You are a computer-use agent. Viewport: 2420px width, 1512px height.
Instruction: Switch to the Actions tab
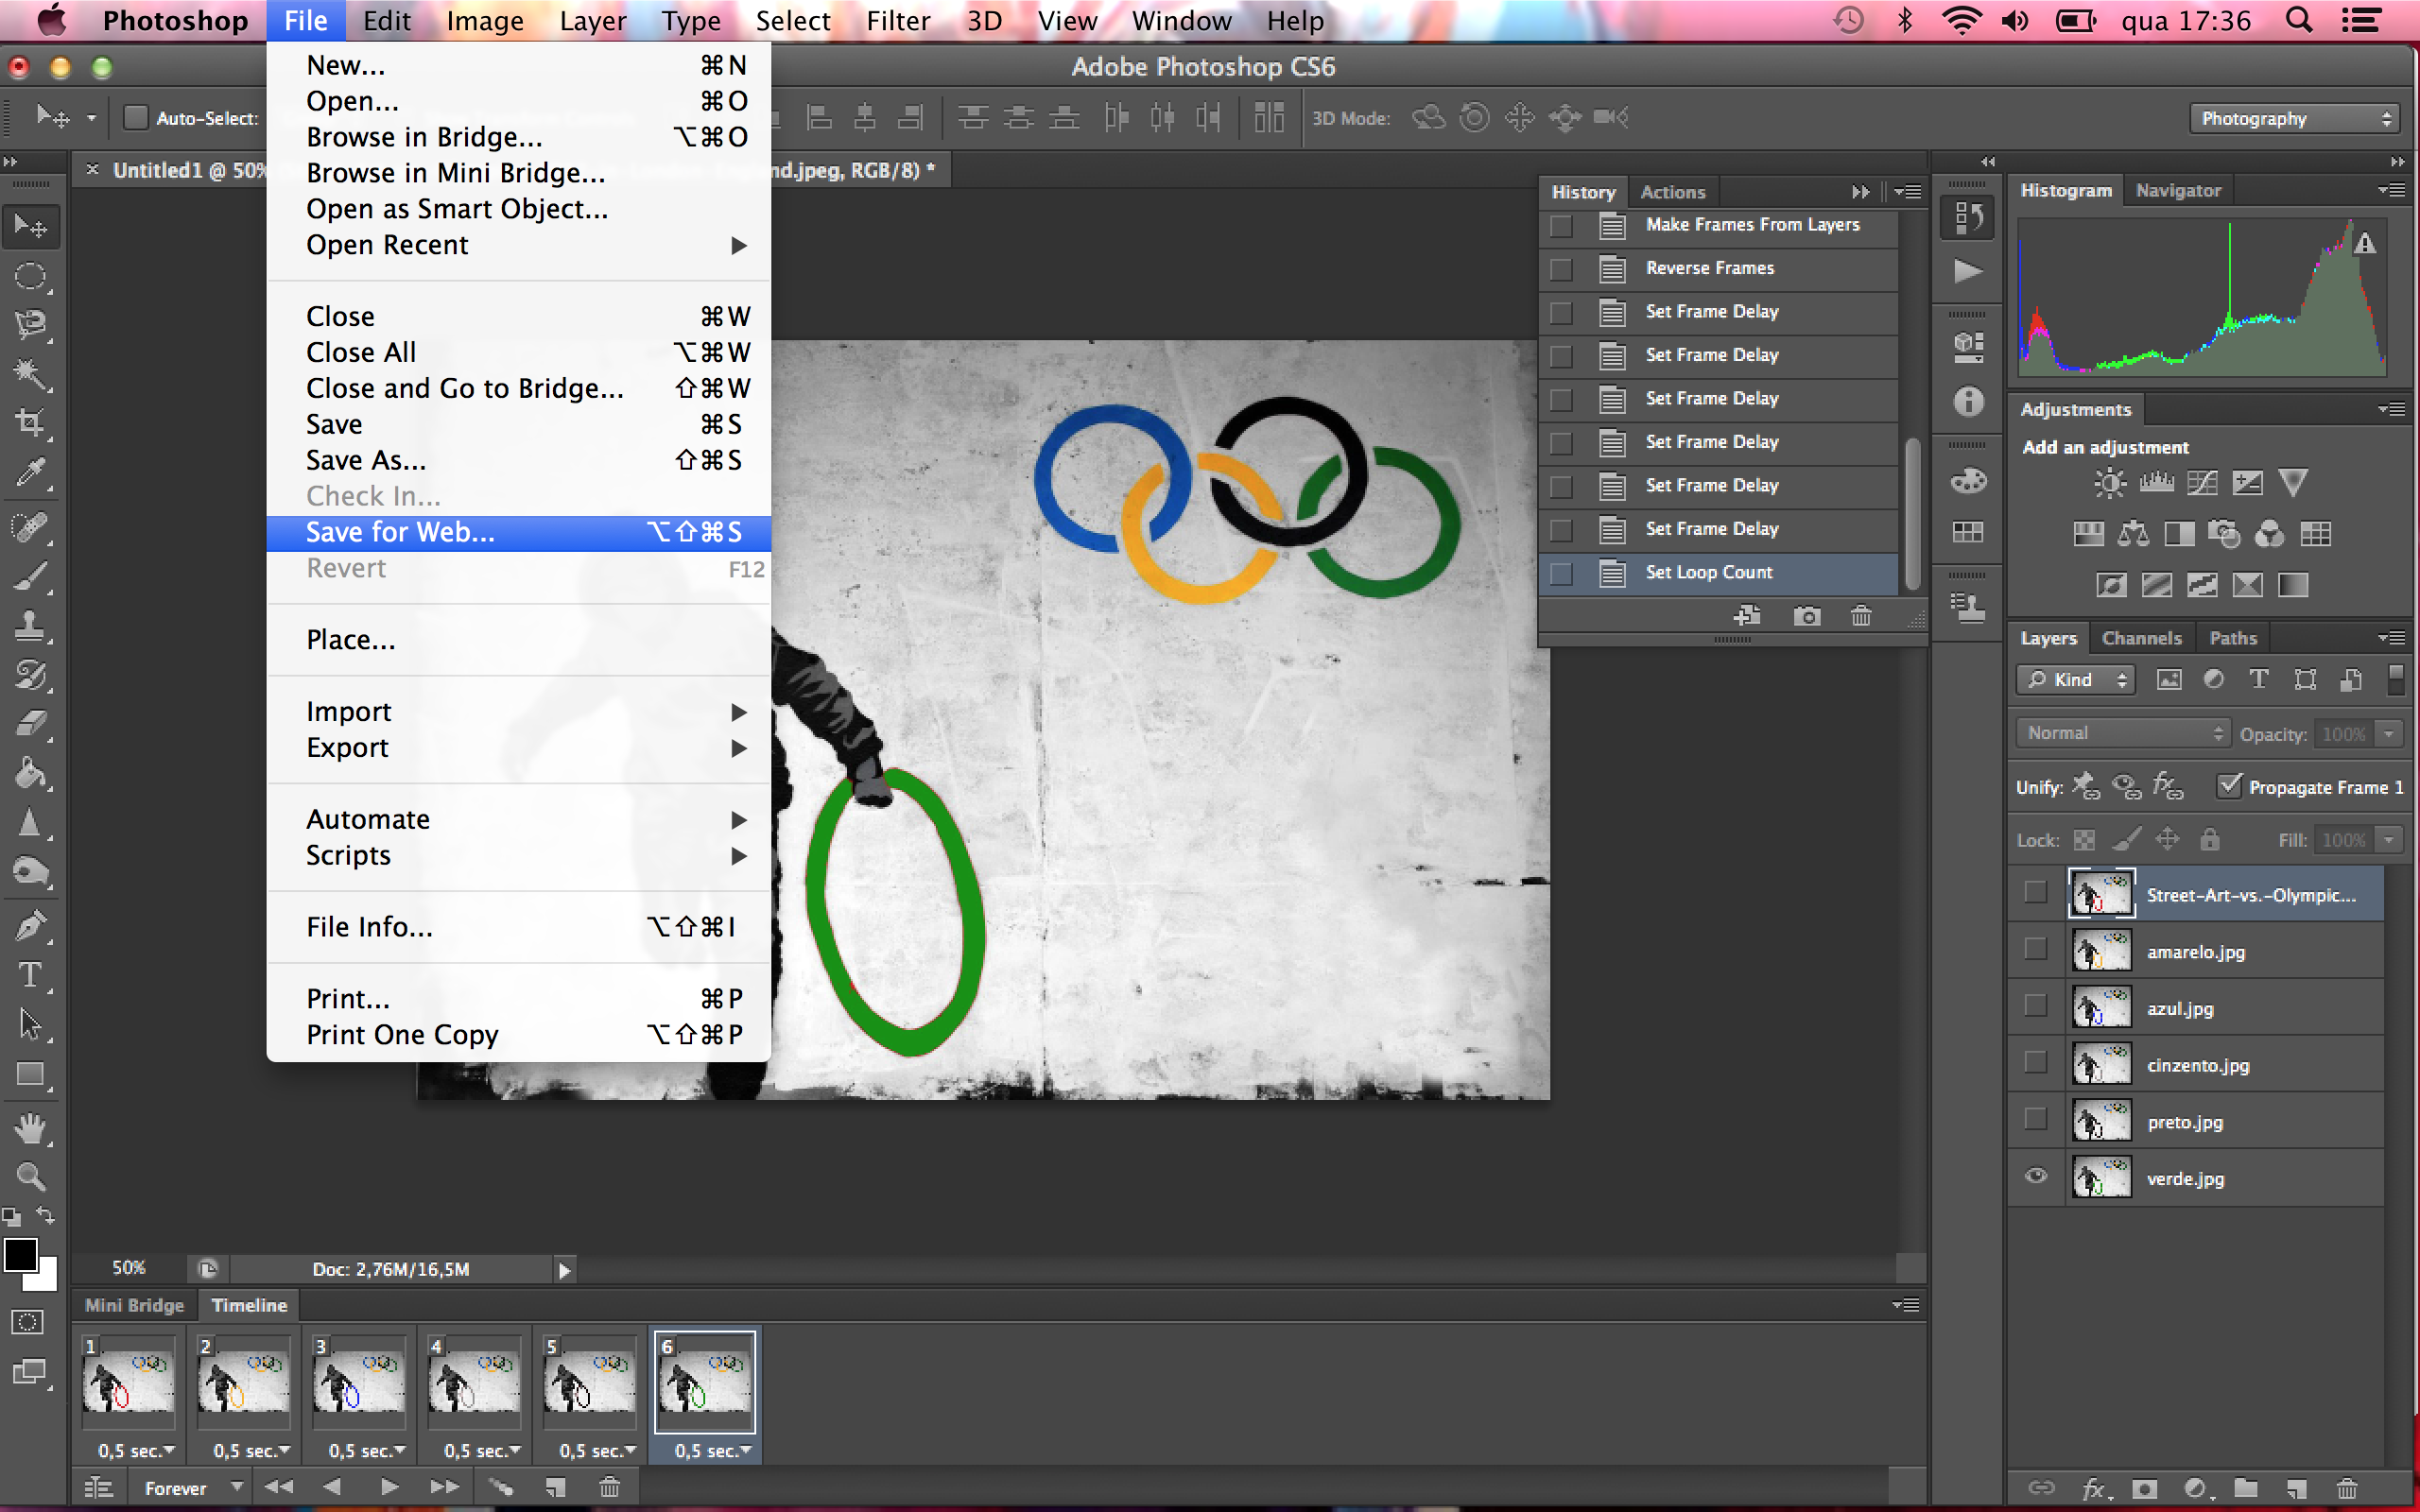tap(1672, 192)
